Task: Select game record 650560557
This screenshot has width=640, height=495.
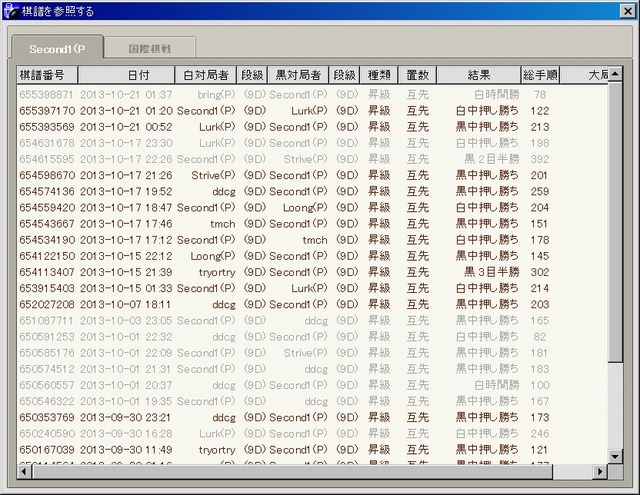Action: [x=312, y=385]
